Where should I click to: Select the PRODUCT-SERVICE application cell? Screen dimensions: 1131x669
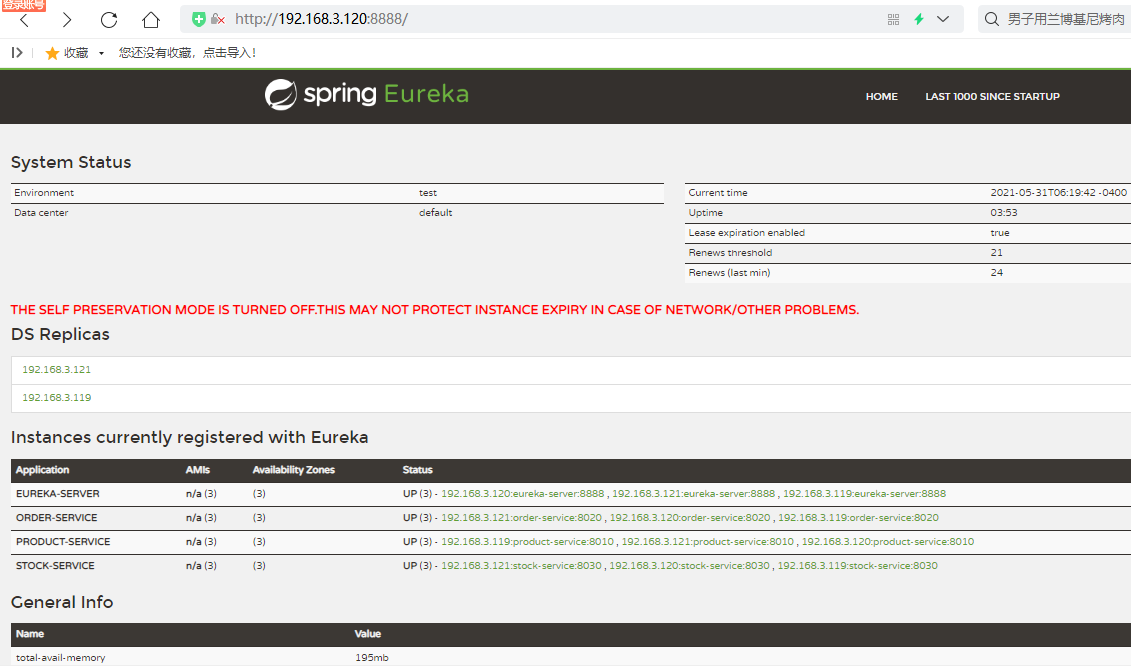pyautogui.click(x=63, y=541)
